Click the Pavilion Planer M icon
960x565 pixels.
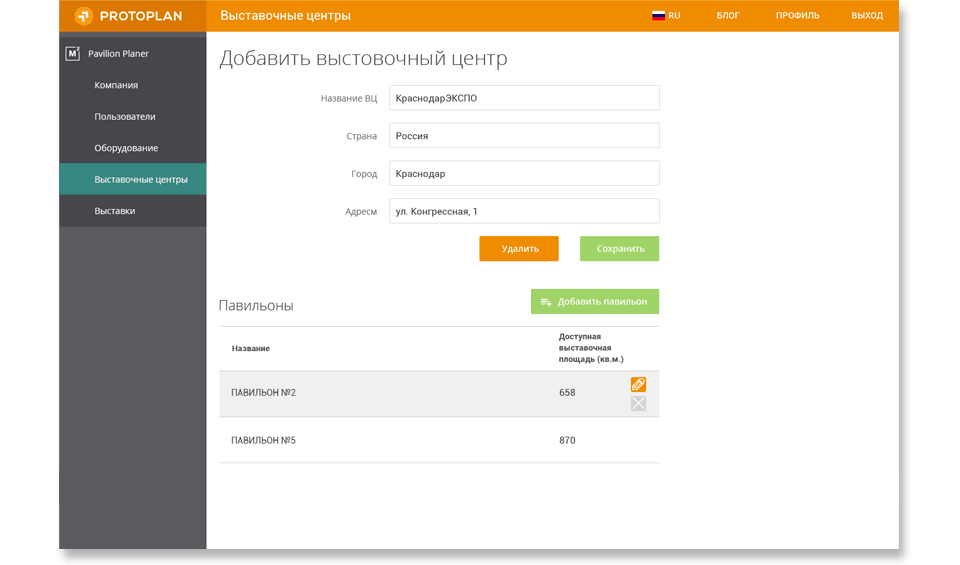[x=73, y=54]
